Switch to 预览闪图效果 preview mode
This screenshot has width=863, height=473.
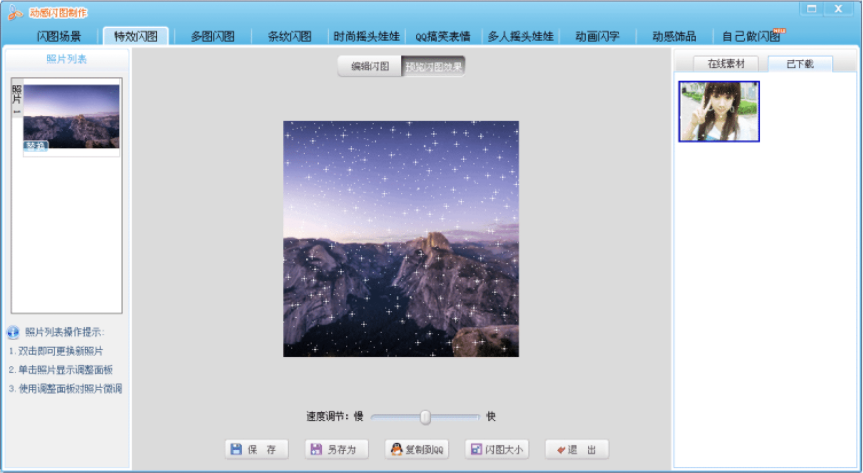pos(433,66)
